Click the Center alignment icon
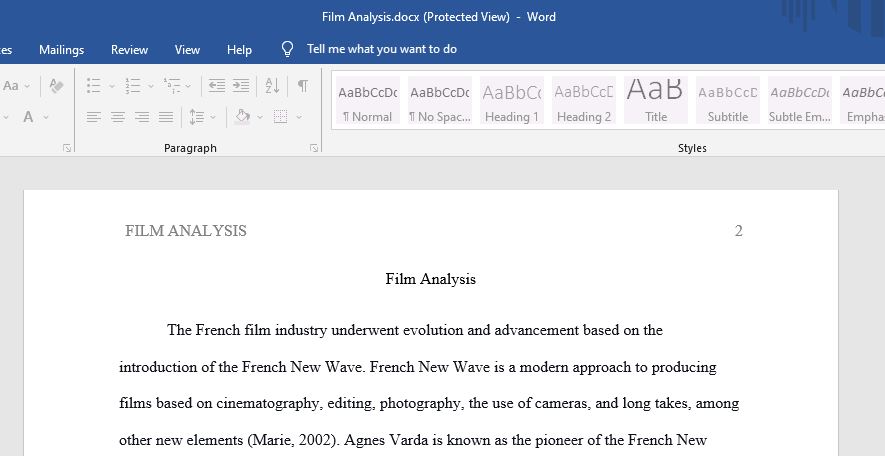Screen dimensions: 885x456 [118, 117]
